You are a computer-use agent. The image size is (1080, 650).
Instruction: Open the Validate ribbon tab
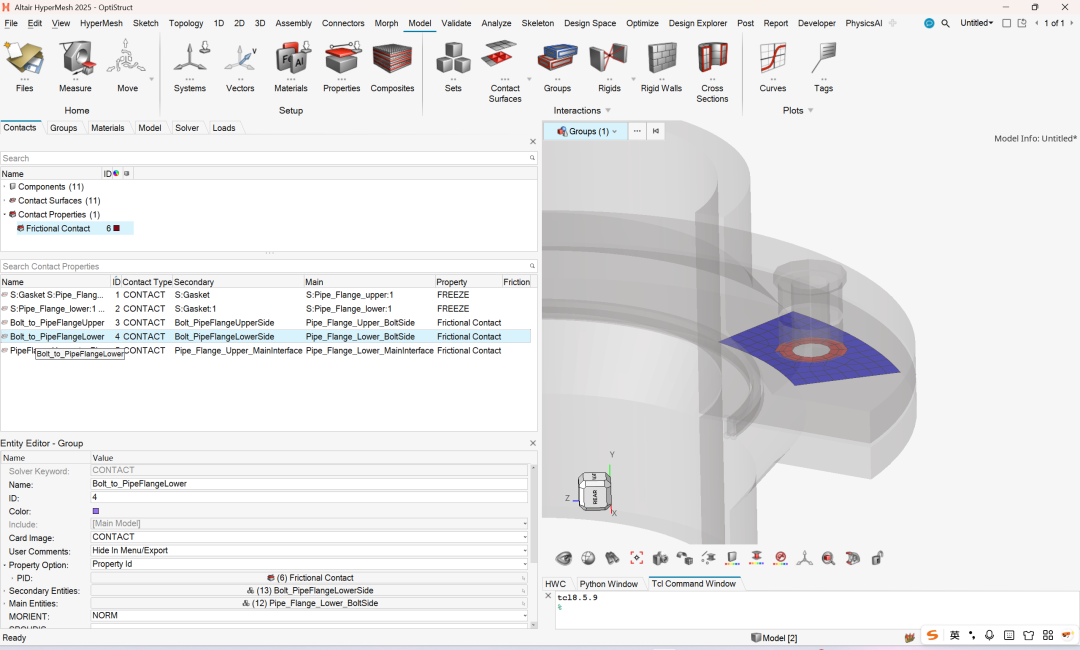(456, 23)
